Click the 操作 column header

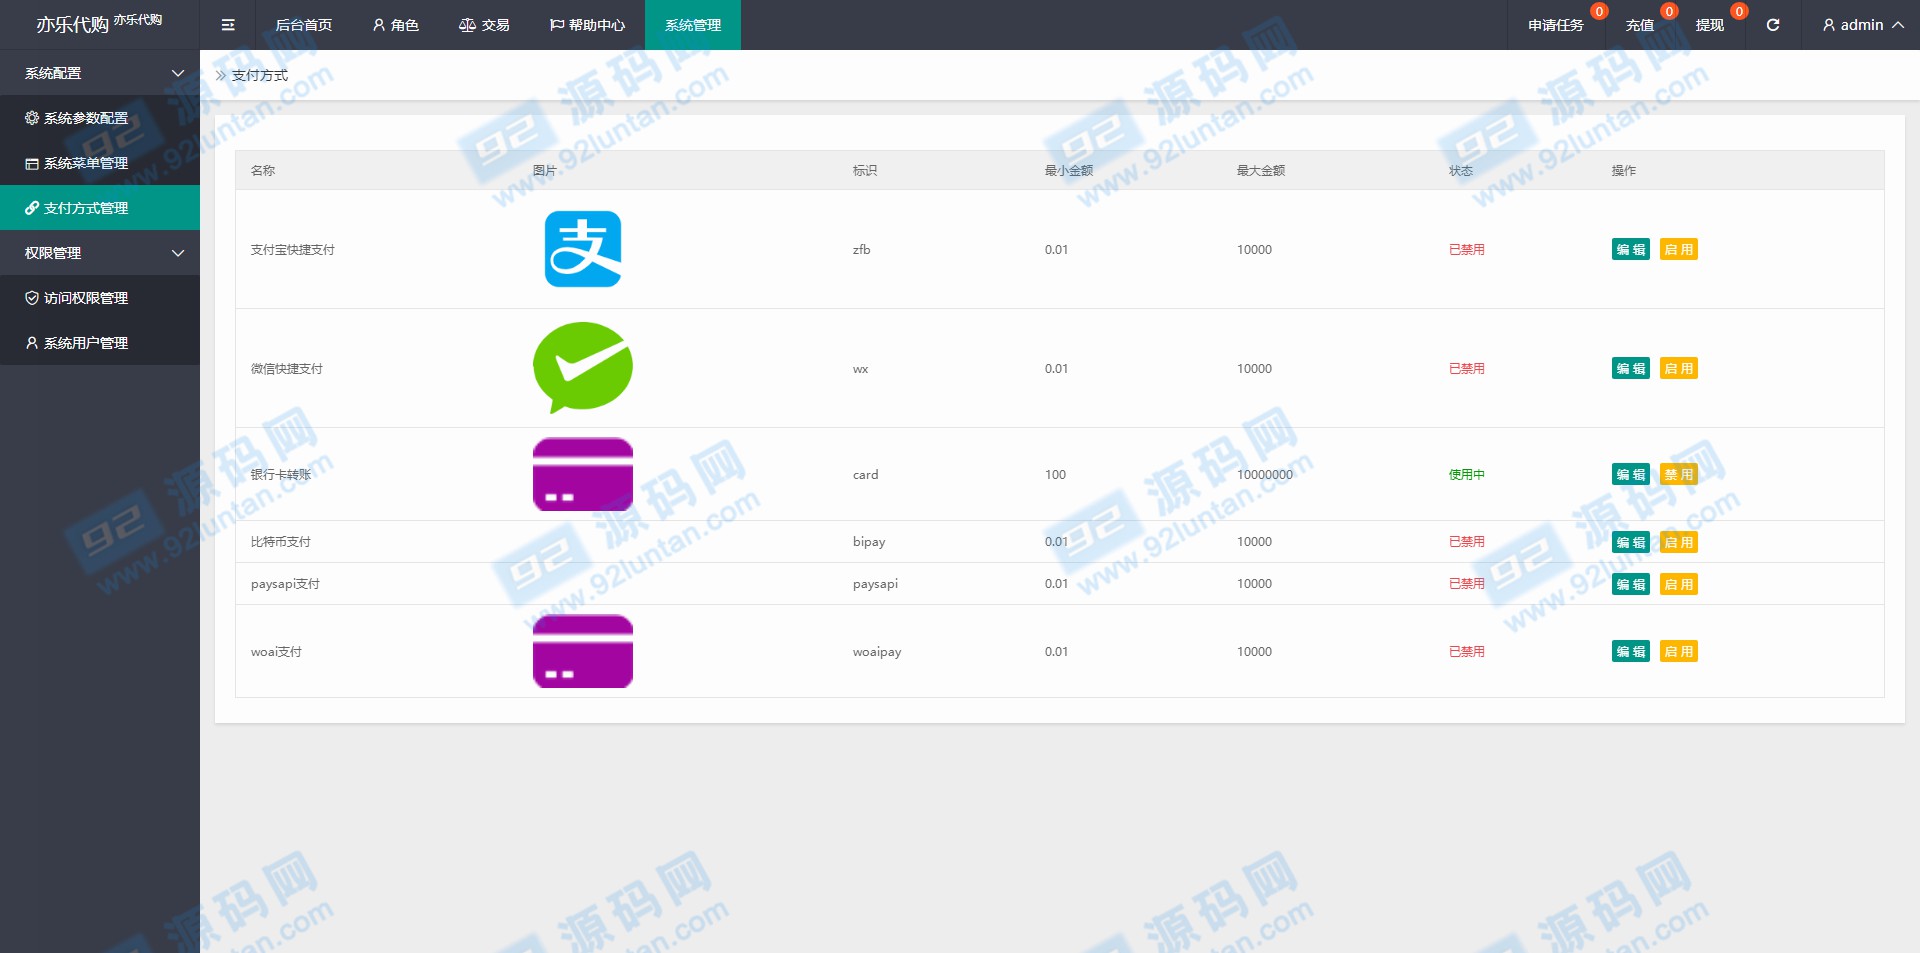(x=1624, y=170)
